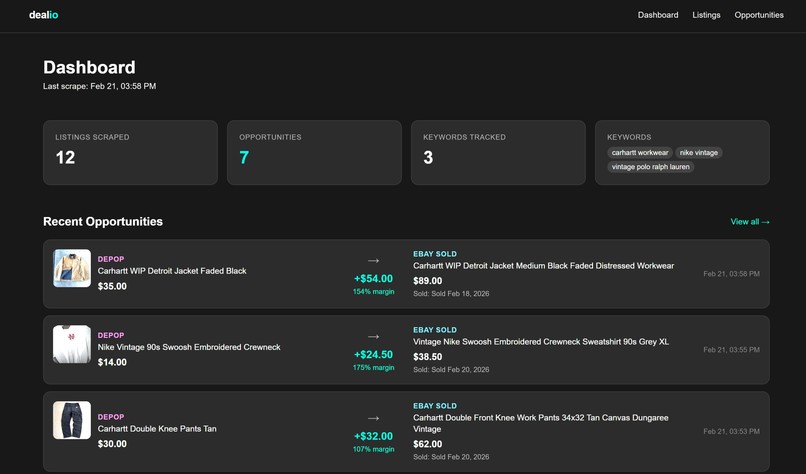Click the $38.50 eBay sold price
The image size is (806, 474).
428,357
